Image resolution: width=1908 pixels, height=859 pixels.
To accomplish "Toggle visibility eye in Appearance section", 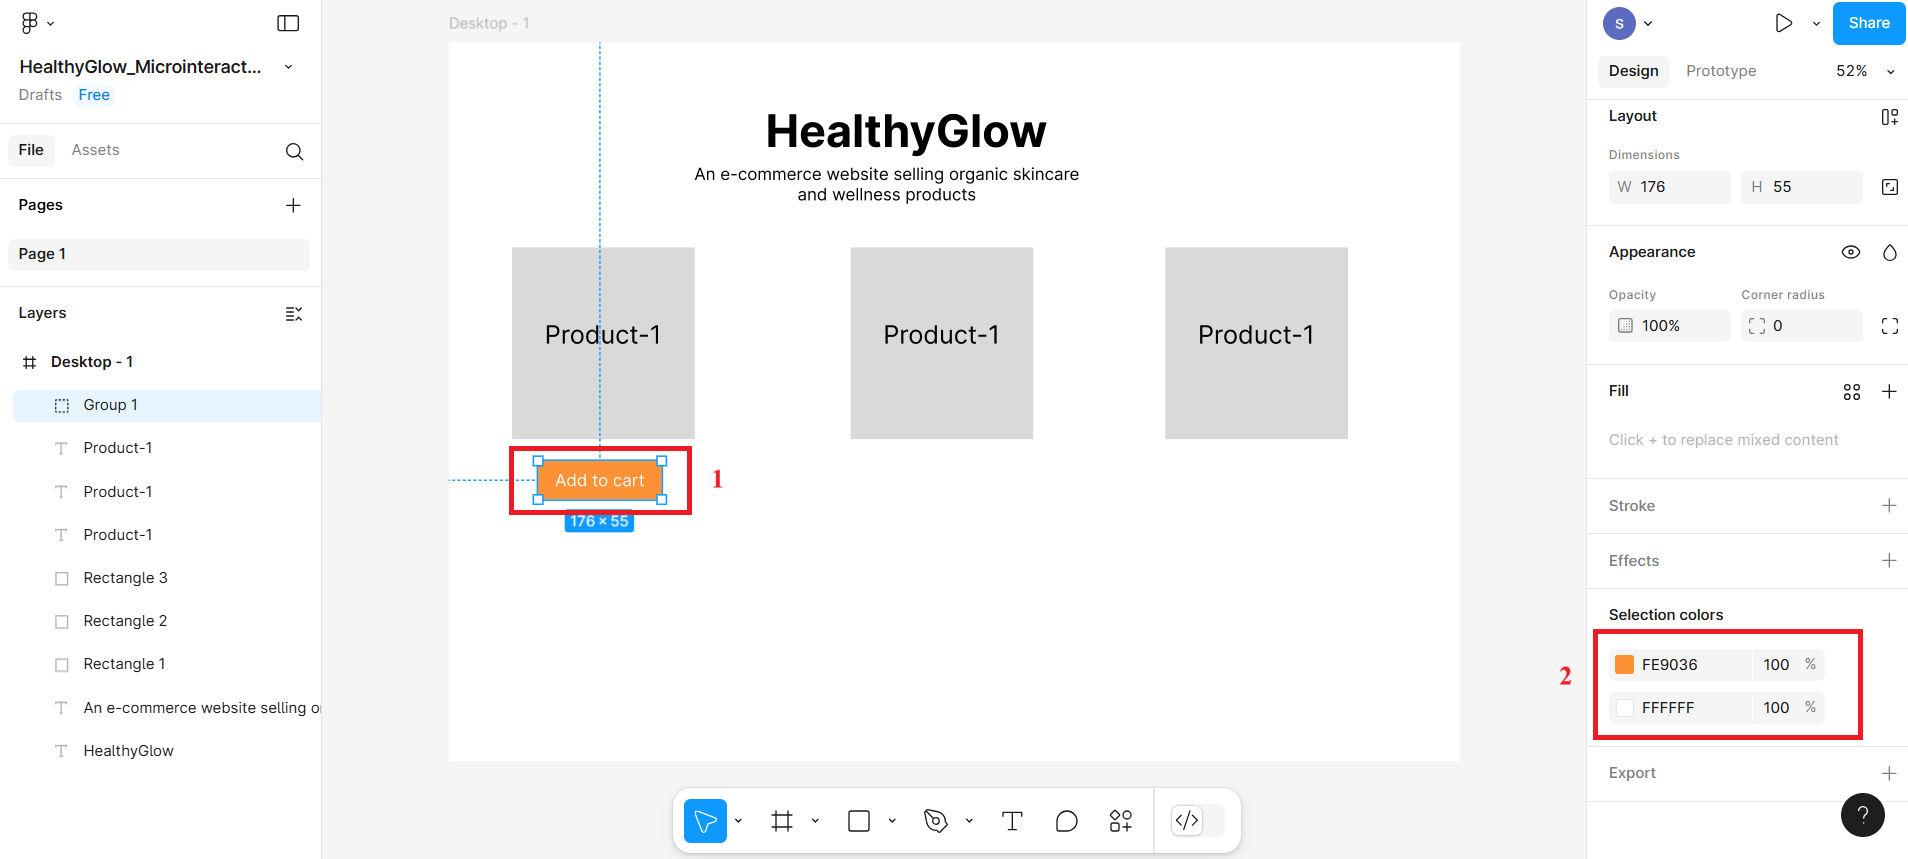I will click(x=1851, y=252).
